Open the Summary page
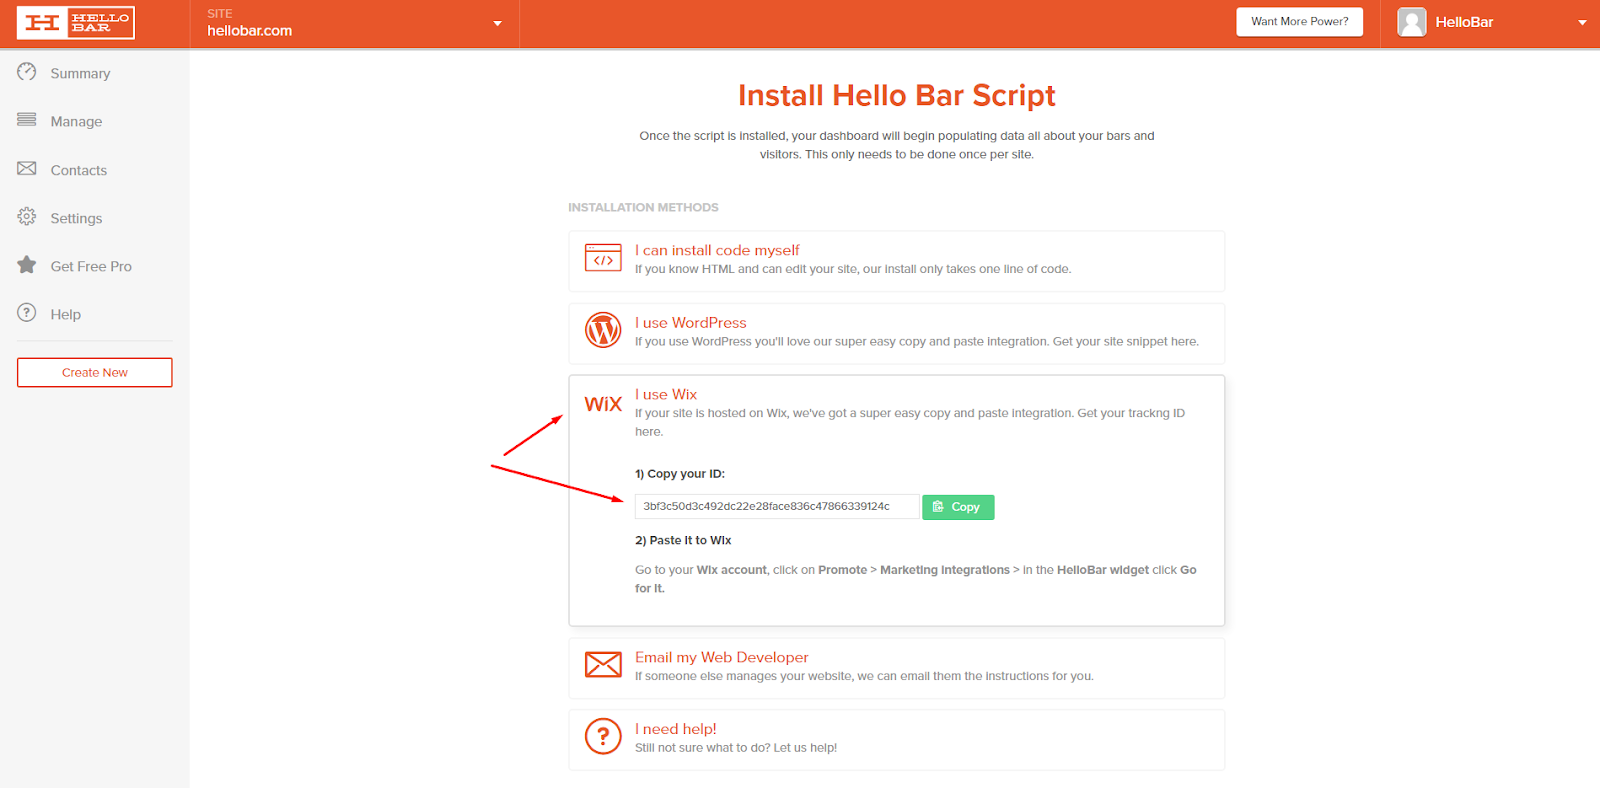Screen dimensions: 1600x788 pyautogui.click(x=80, y=73)
